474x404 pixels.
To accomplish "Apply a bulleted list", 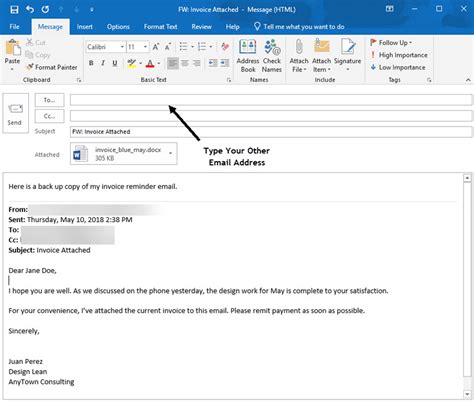I will (184, 47).
